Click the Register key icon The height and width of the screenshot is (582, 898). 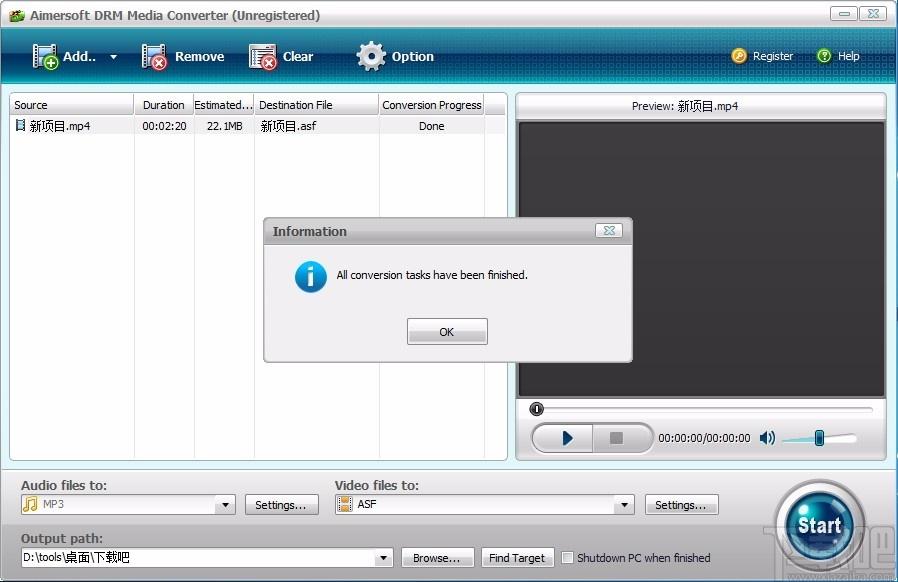point(739,56)
